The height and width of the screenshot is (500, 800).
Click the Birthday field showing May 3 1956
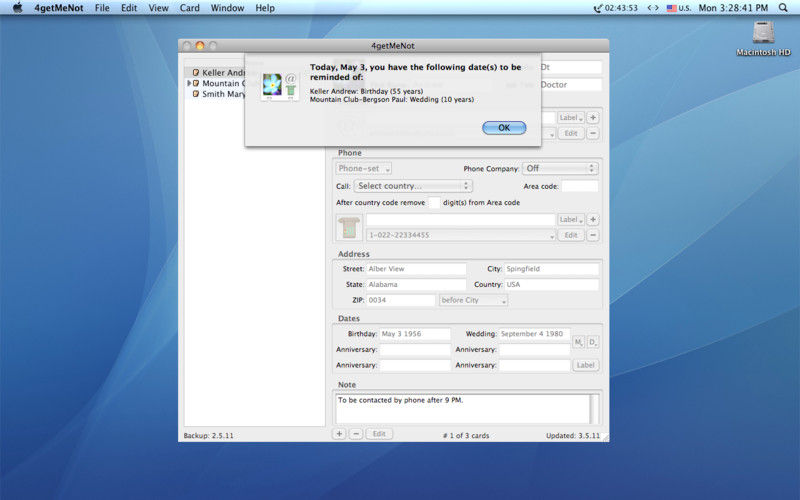coord(415,334)
